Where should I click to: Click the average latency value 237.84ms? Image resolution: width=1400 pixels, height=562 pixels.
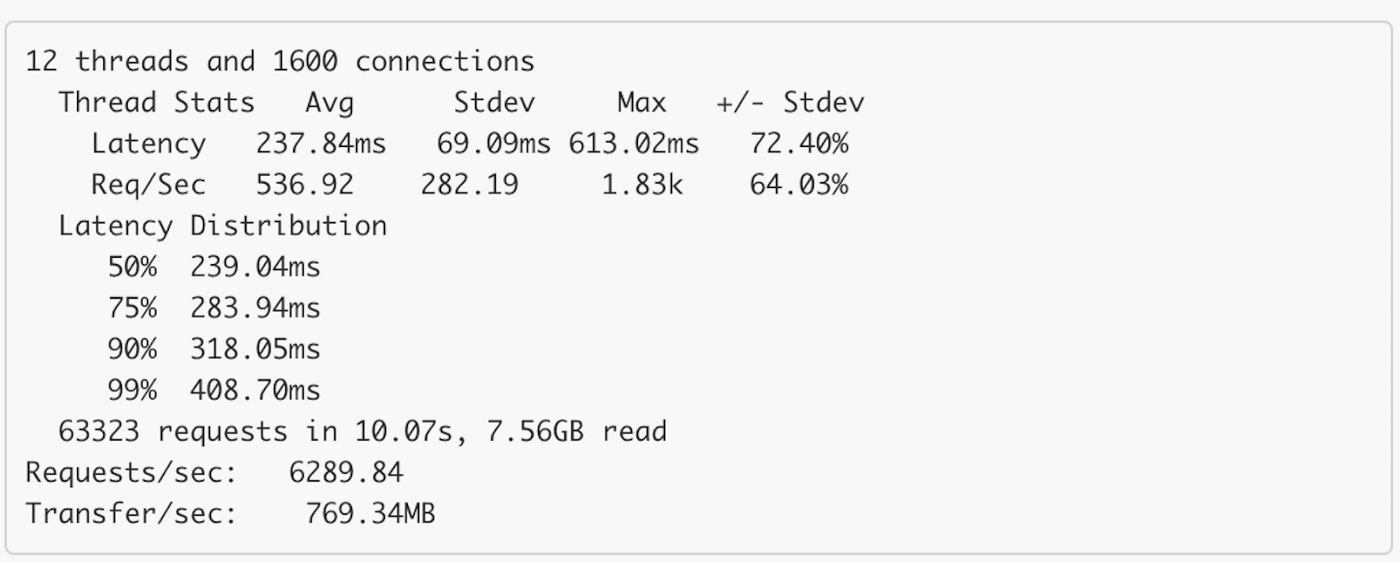(320, 144)
